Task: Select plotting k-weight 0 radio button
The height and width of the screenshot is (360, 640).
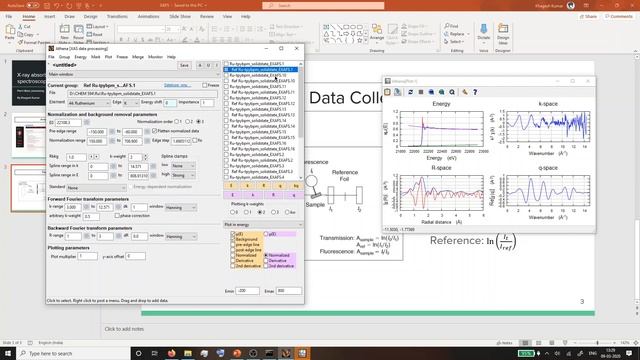Action: [x=233, y=212]
